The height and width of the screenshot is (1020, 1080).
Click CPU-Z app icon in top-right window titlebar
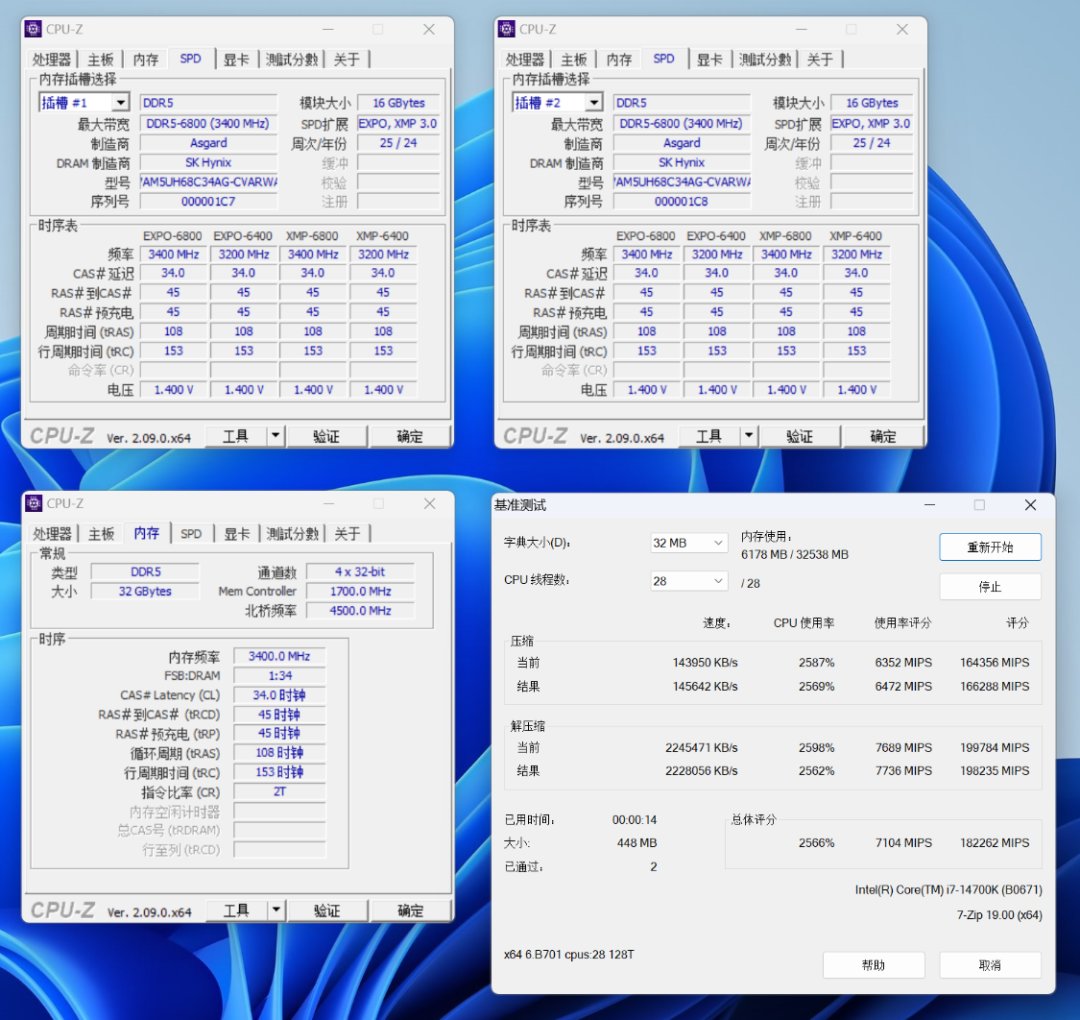(506, 29)
